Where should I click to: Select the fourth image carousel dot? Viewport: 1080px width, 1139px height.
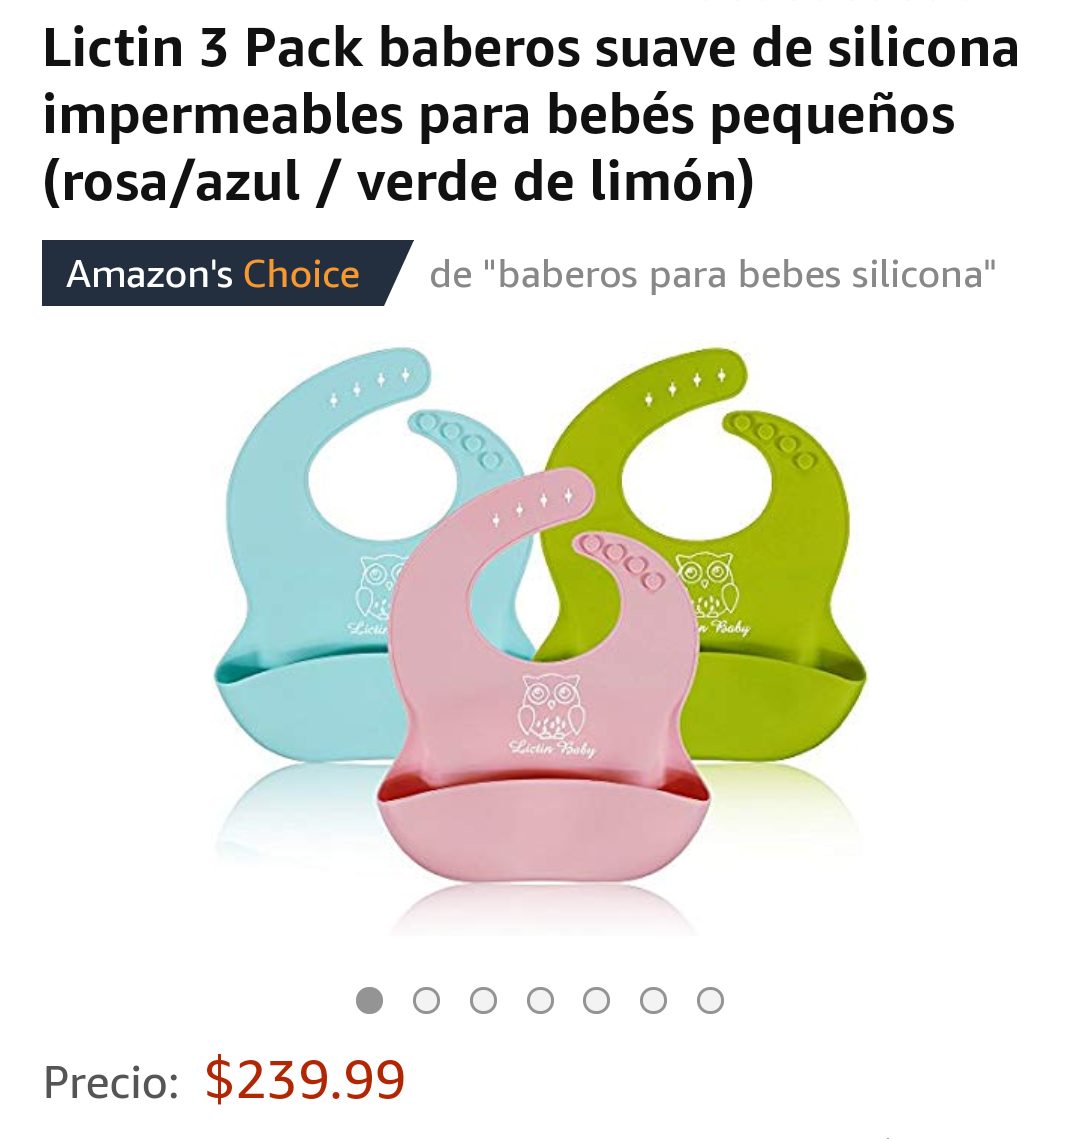540,1000
